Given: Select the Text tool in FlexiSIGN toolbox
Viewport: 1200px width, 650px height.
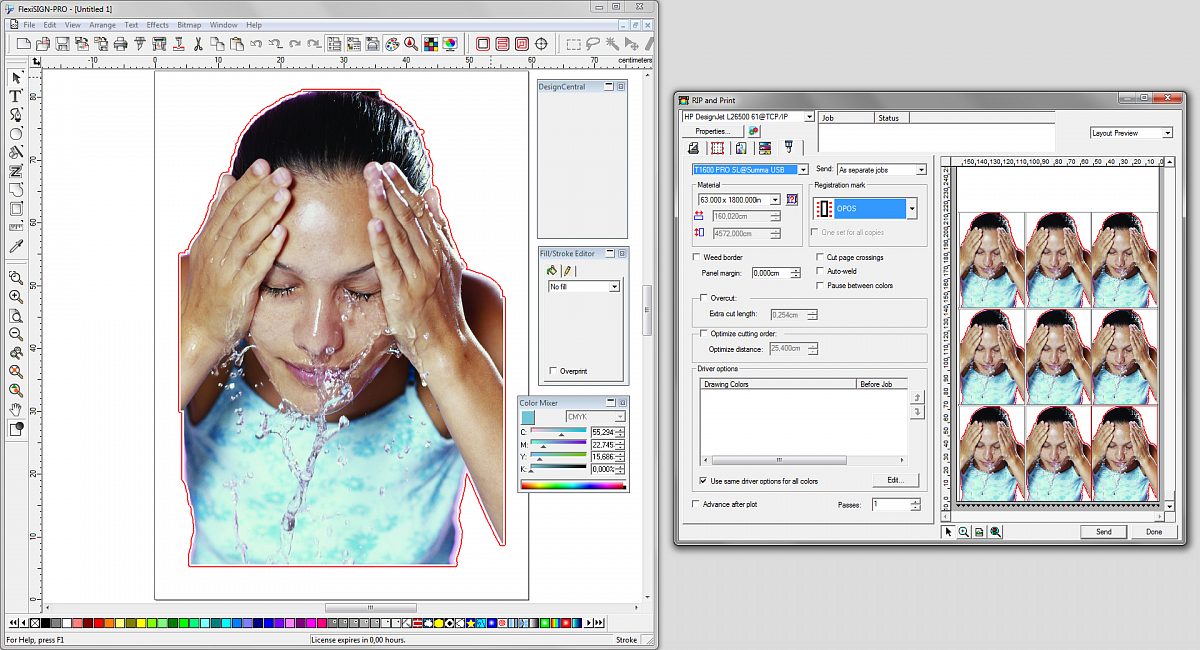Looking at the screenshot, I should pos(16,96).
